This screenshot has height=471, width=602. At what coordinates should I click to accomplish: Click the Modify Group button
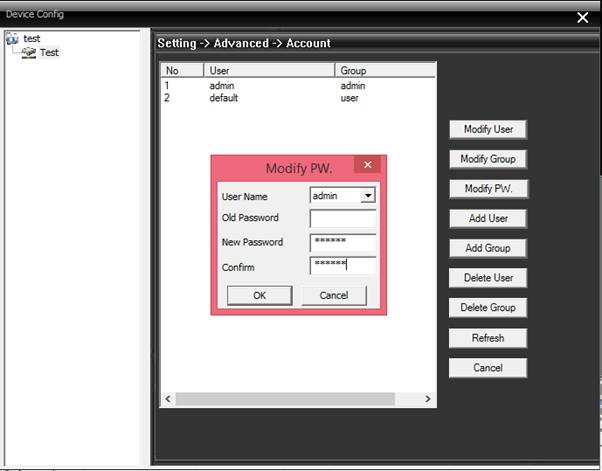coord(487,160)
